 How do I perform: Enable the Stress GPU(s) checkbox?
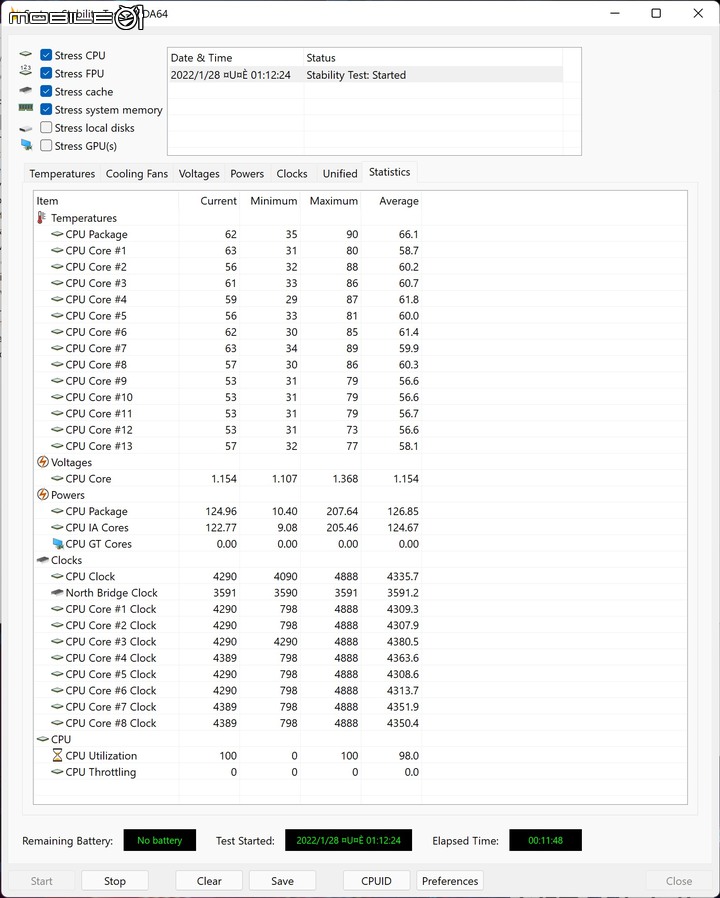coord(46,145)
